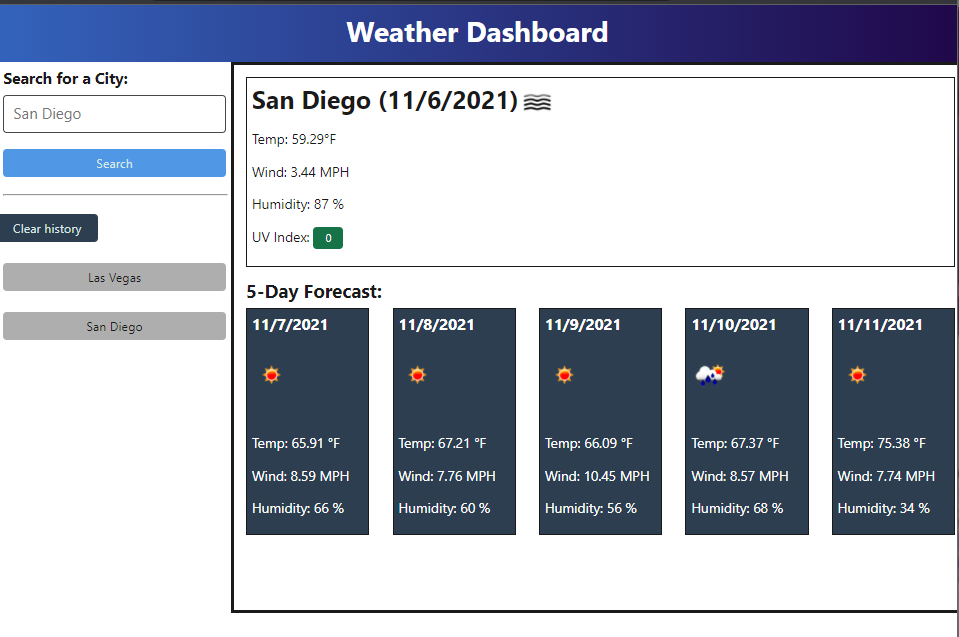Open the 11/7/2021 forecast card

tap(307, 421)
